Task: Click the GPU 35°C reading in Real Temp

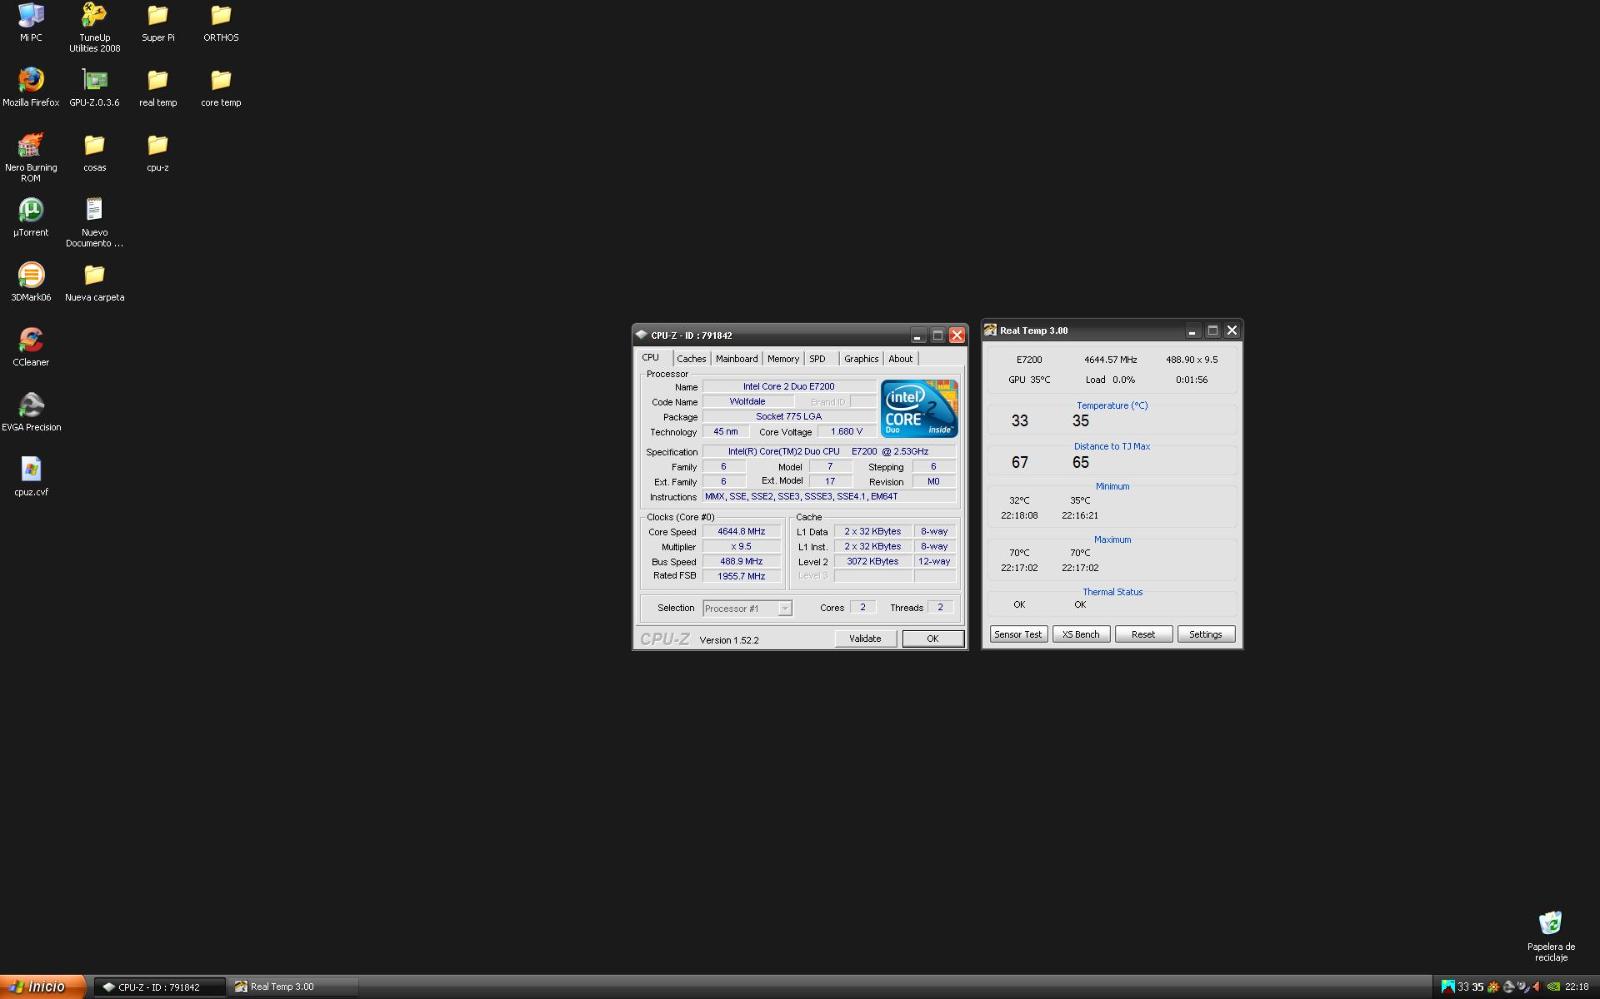Action: pos(1029,380)
